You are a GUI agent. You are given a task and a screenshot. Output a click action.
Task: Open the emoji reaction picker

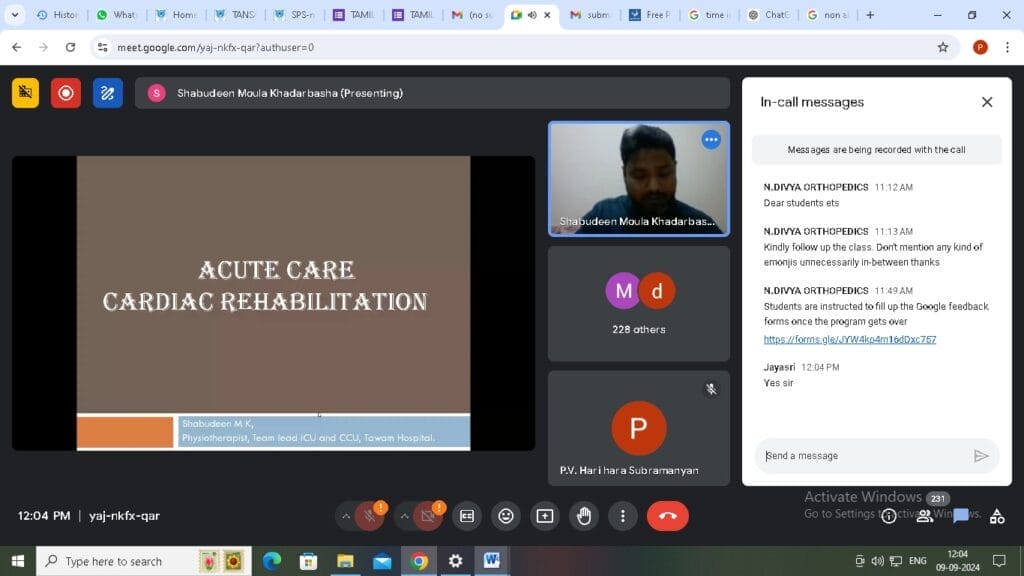click(506, 516)
